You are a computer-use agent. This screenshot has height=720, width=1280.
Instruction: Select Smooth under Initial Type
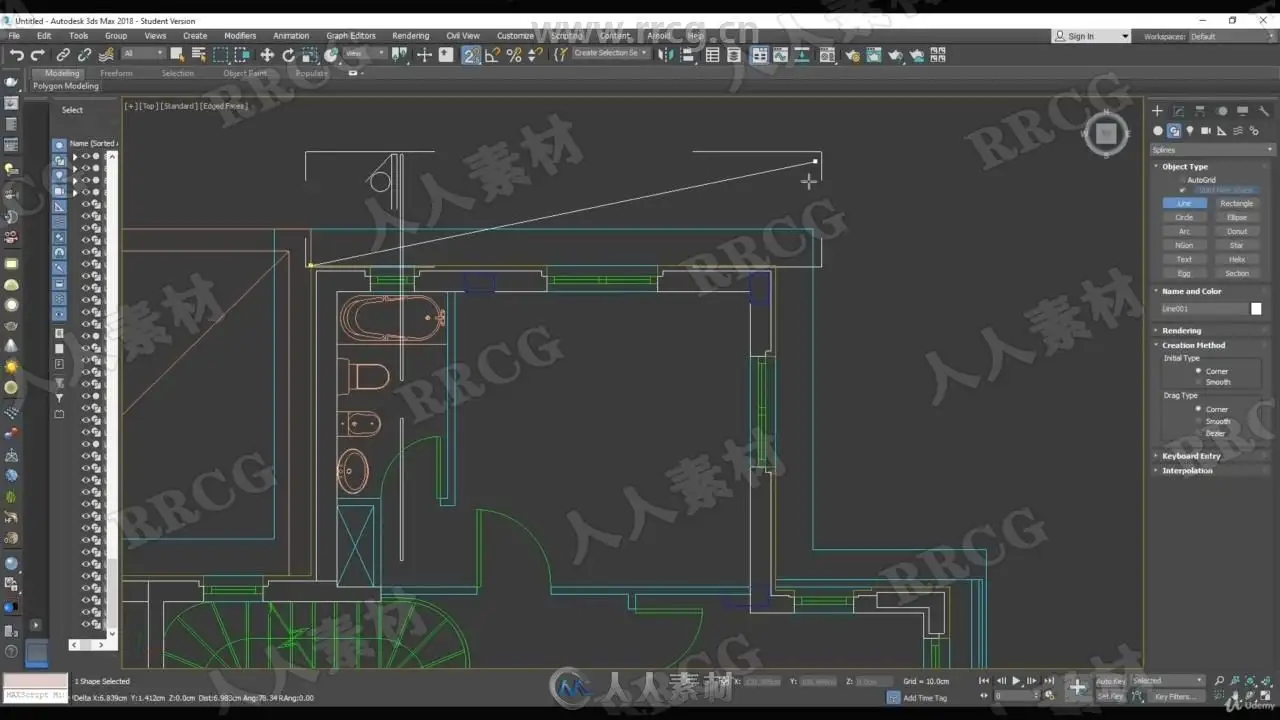click(x=1198, y=382)
